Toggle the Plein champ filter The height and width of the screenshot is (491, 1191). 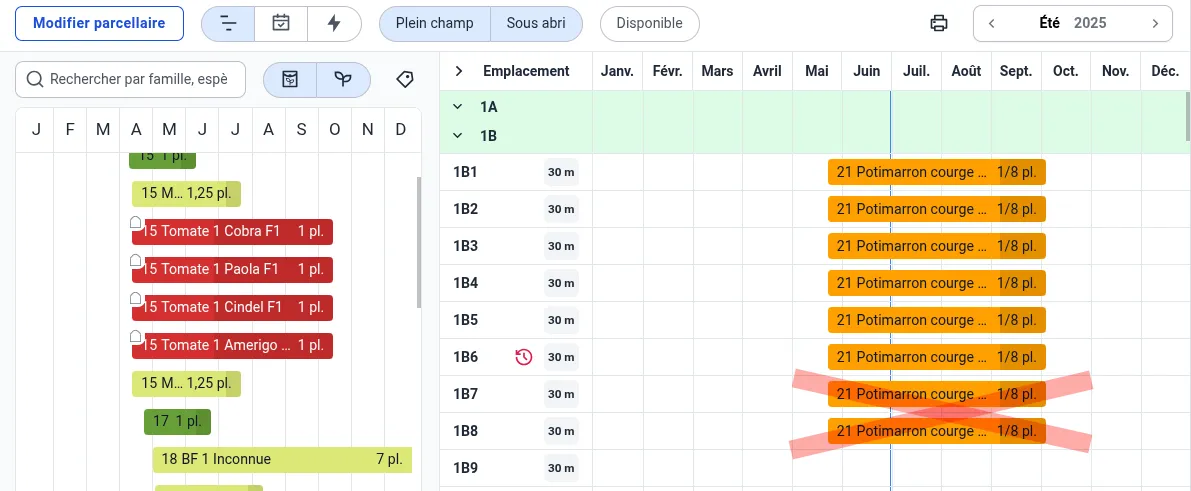[434, 24]
